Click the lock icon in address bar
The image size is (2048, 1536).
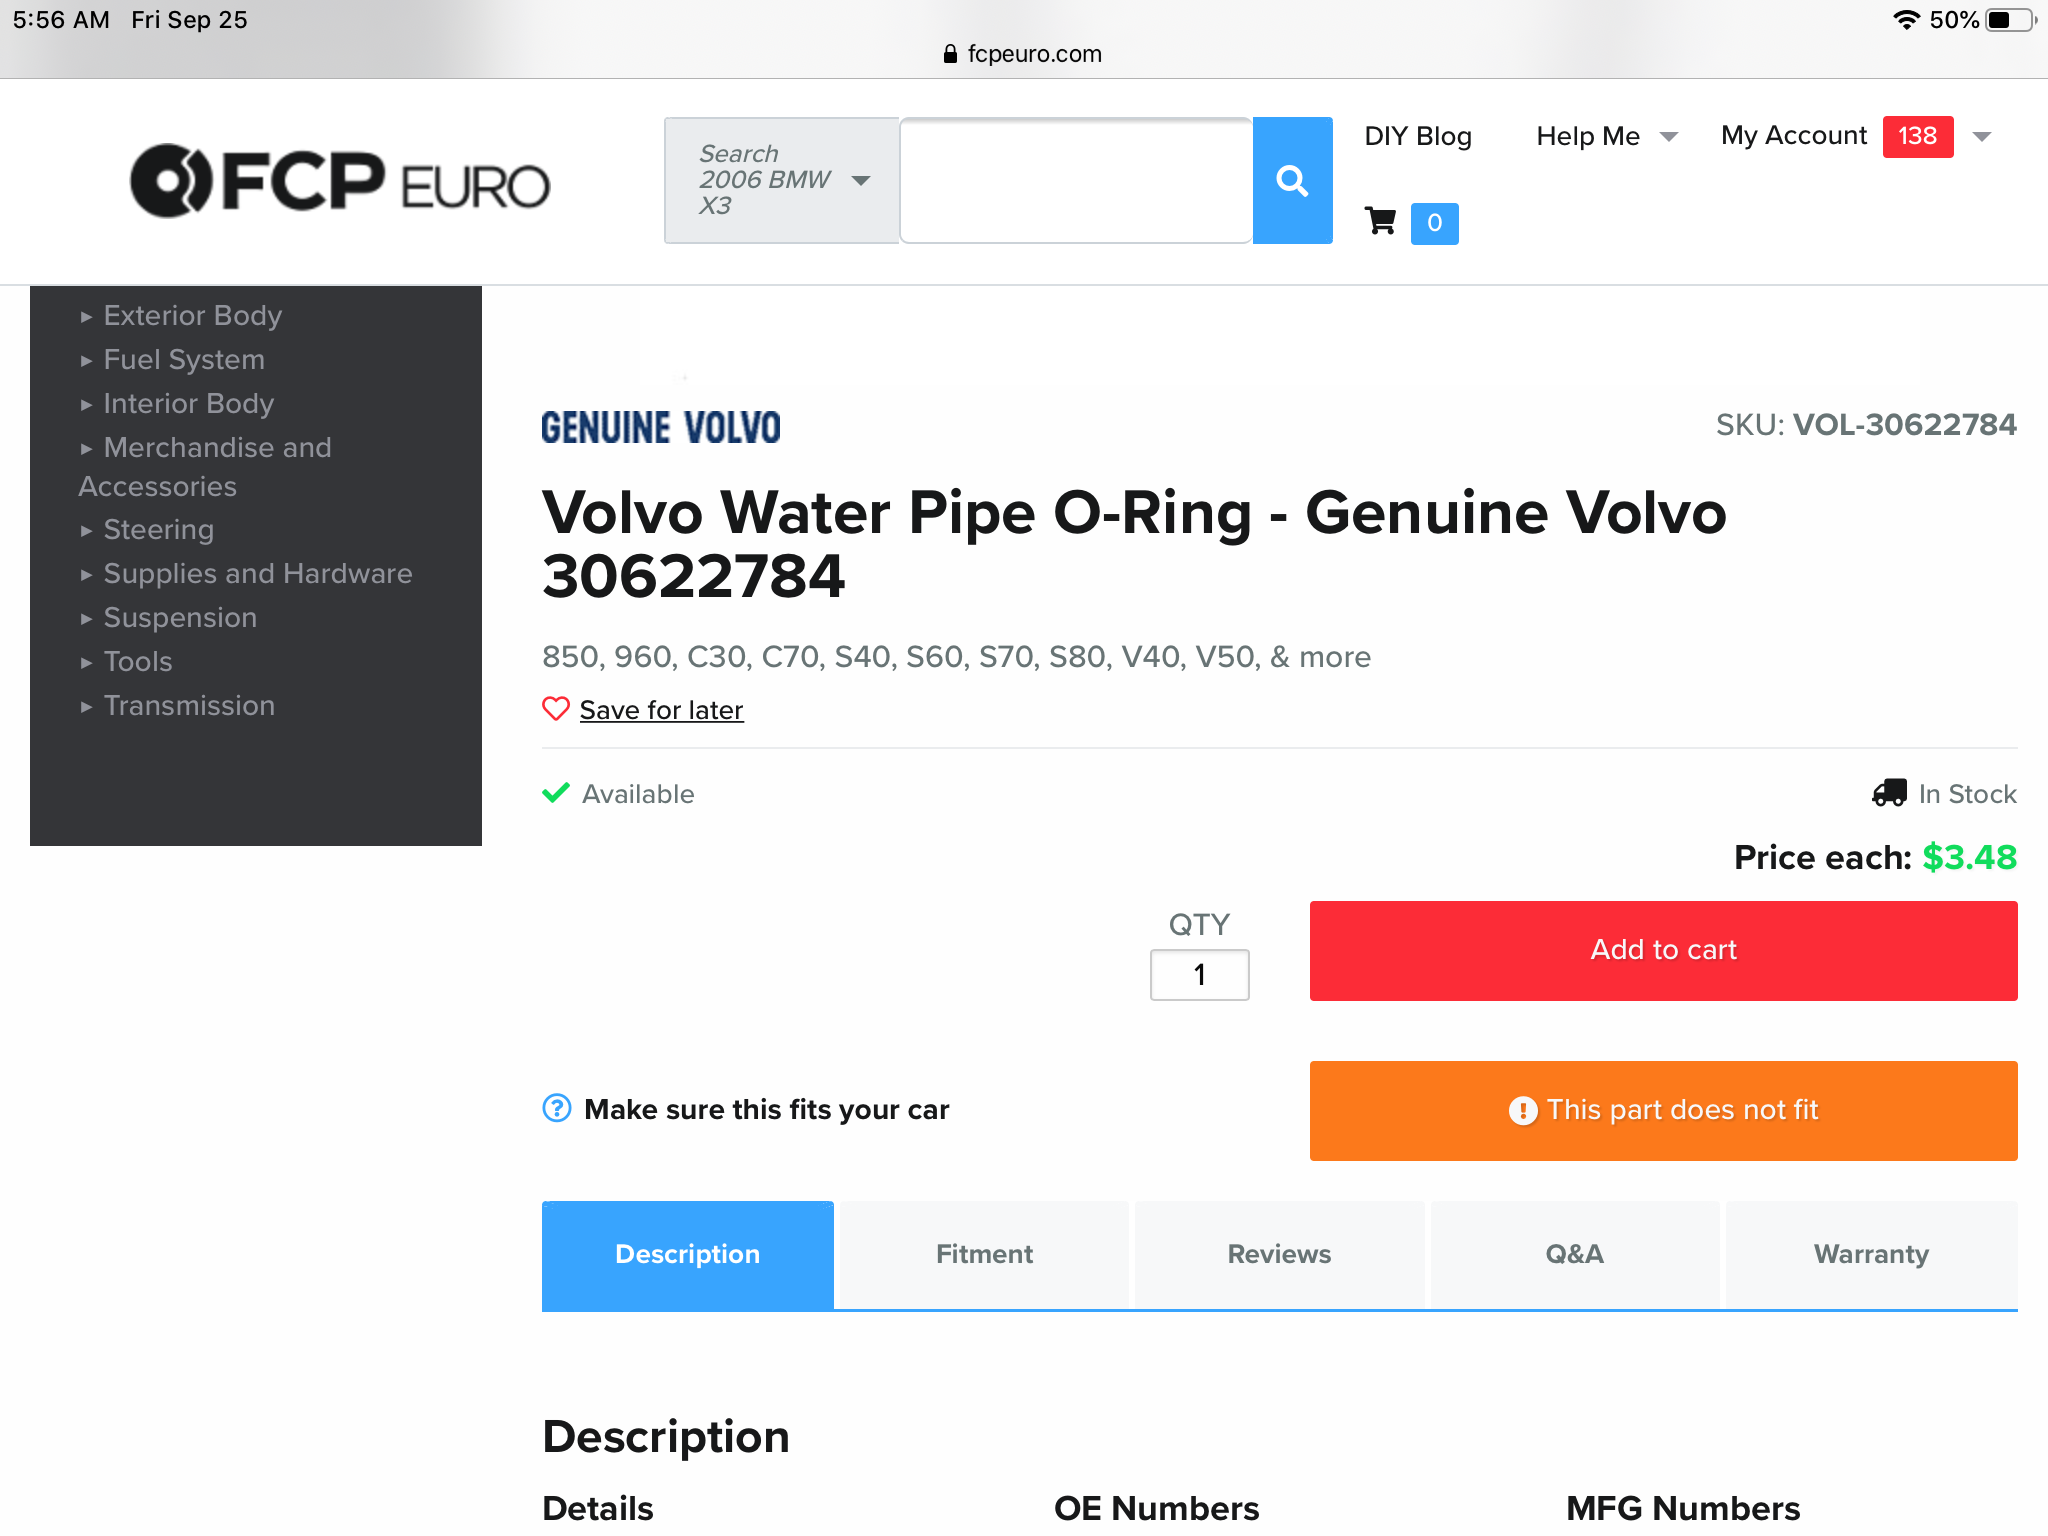point(950,54)
